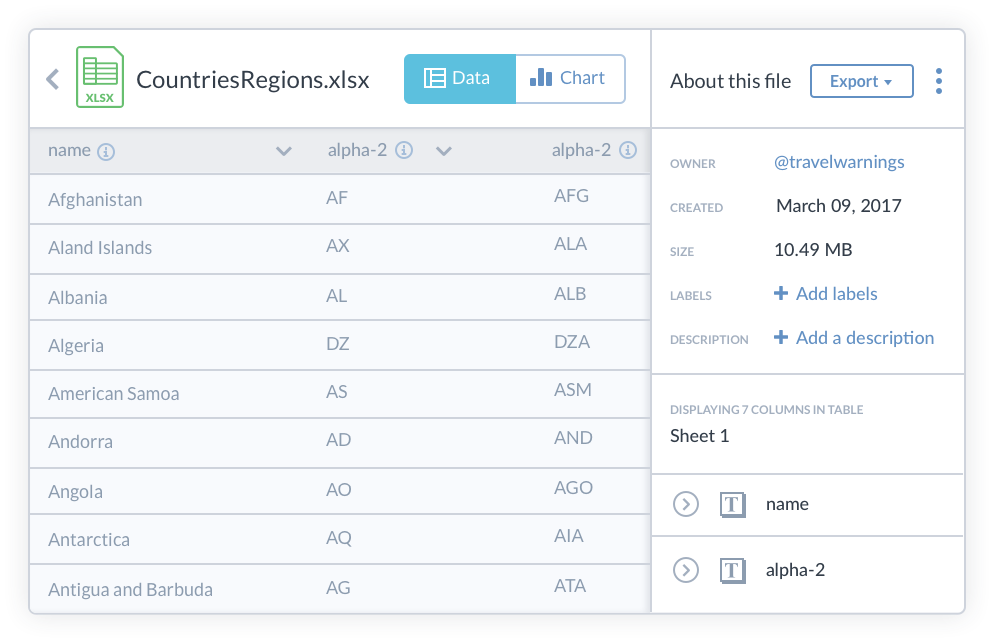This screenshot has width=994, height=644.
Task: Switch to the Data view tab
Action: [x=459, y=79]
